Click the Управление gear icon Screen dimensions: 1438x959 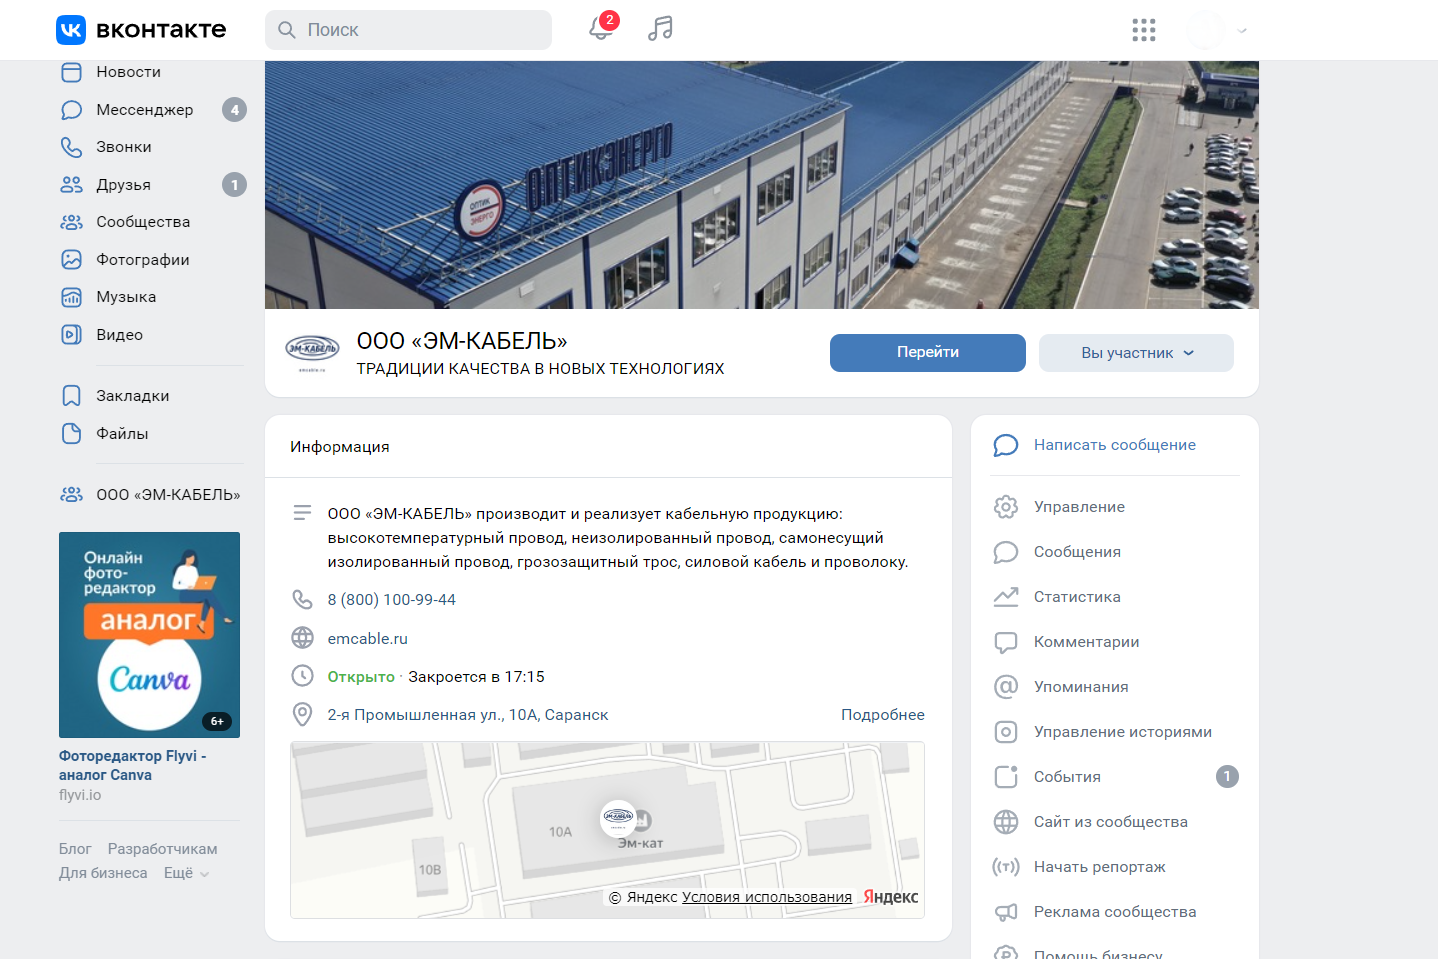[1006, 507]
